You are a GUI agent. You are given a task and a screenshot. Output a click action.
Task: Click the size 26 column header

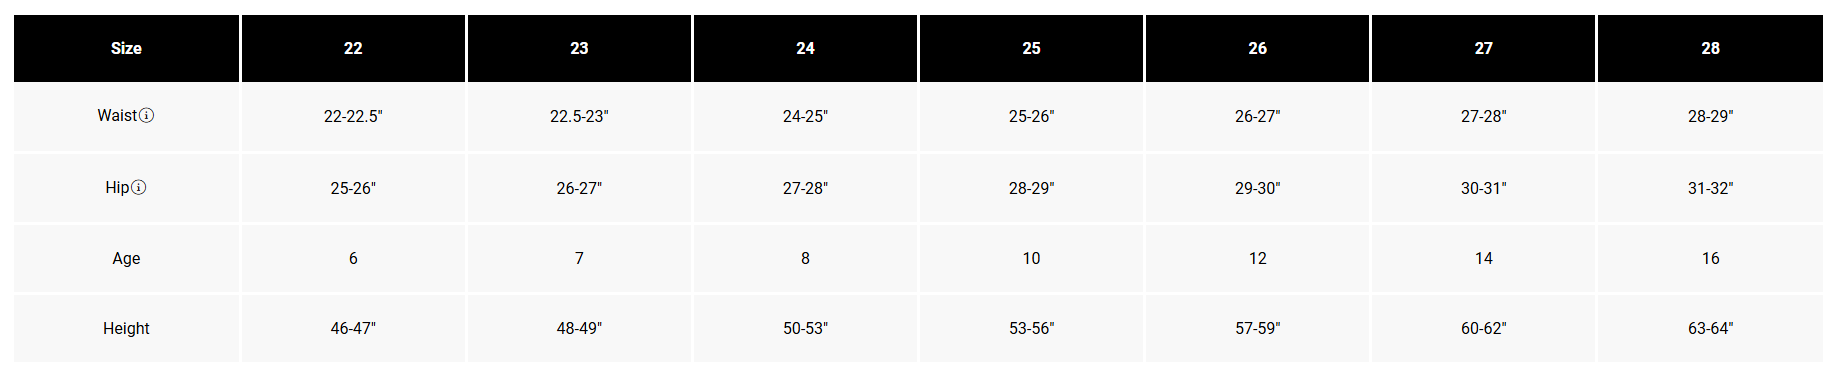point(1257,48)
